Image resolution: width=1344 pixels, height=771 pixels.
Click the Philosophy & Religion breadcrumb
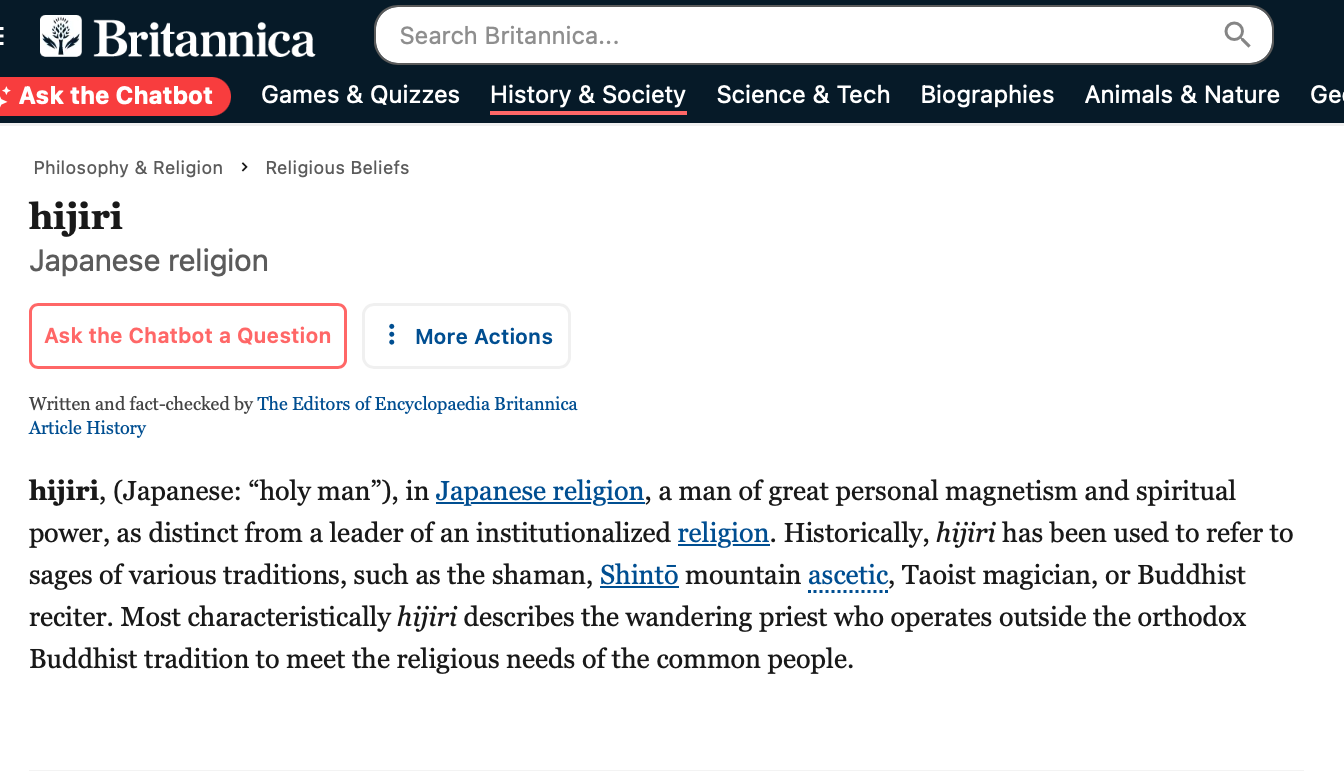(x=128, y=167)
